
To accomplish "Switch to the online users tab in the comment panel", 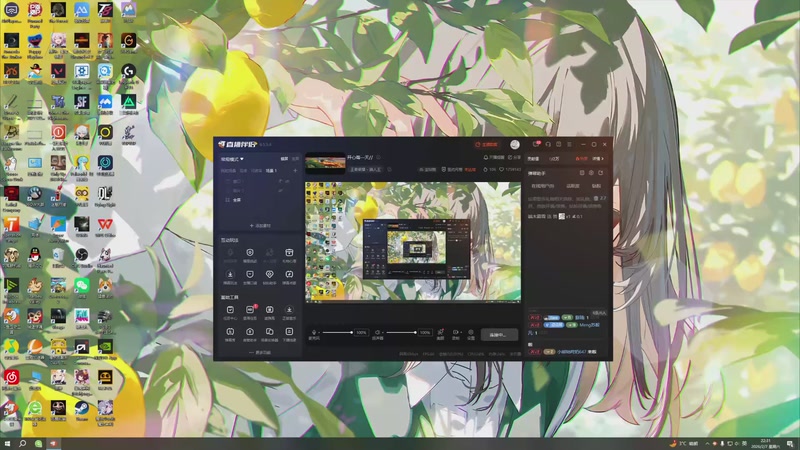I will pos(542,186).
